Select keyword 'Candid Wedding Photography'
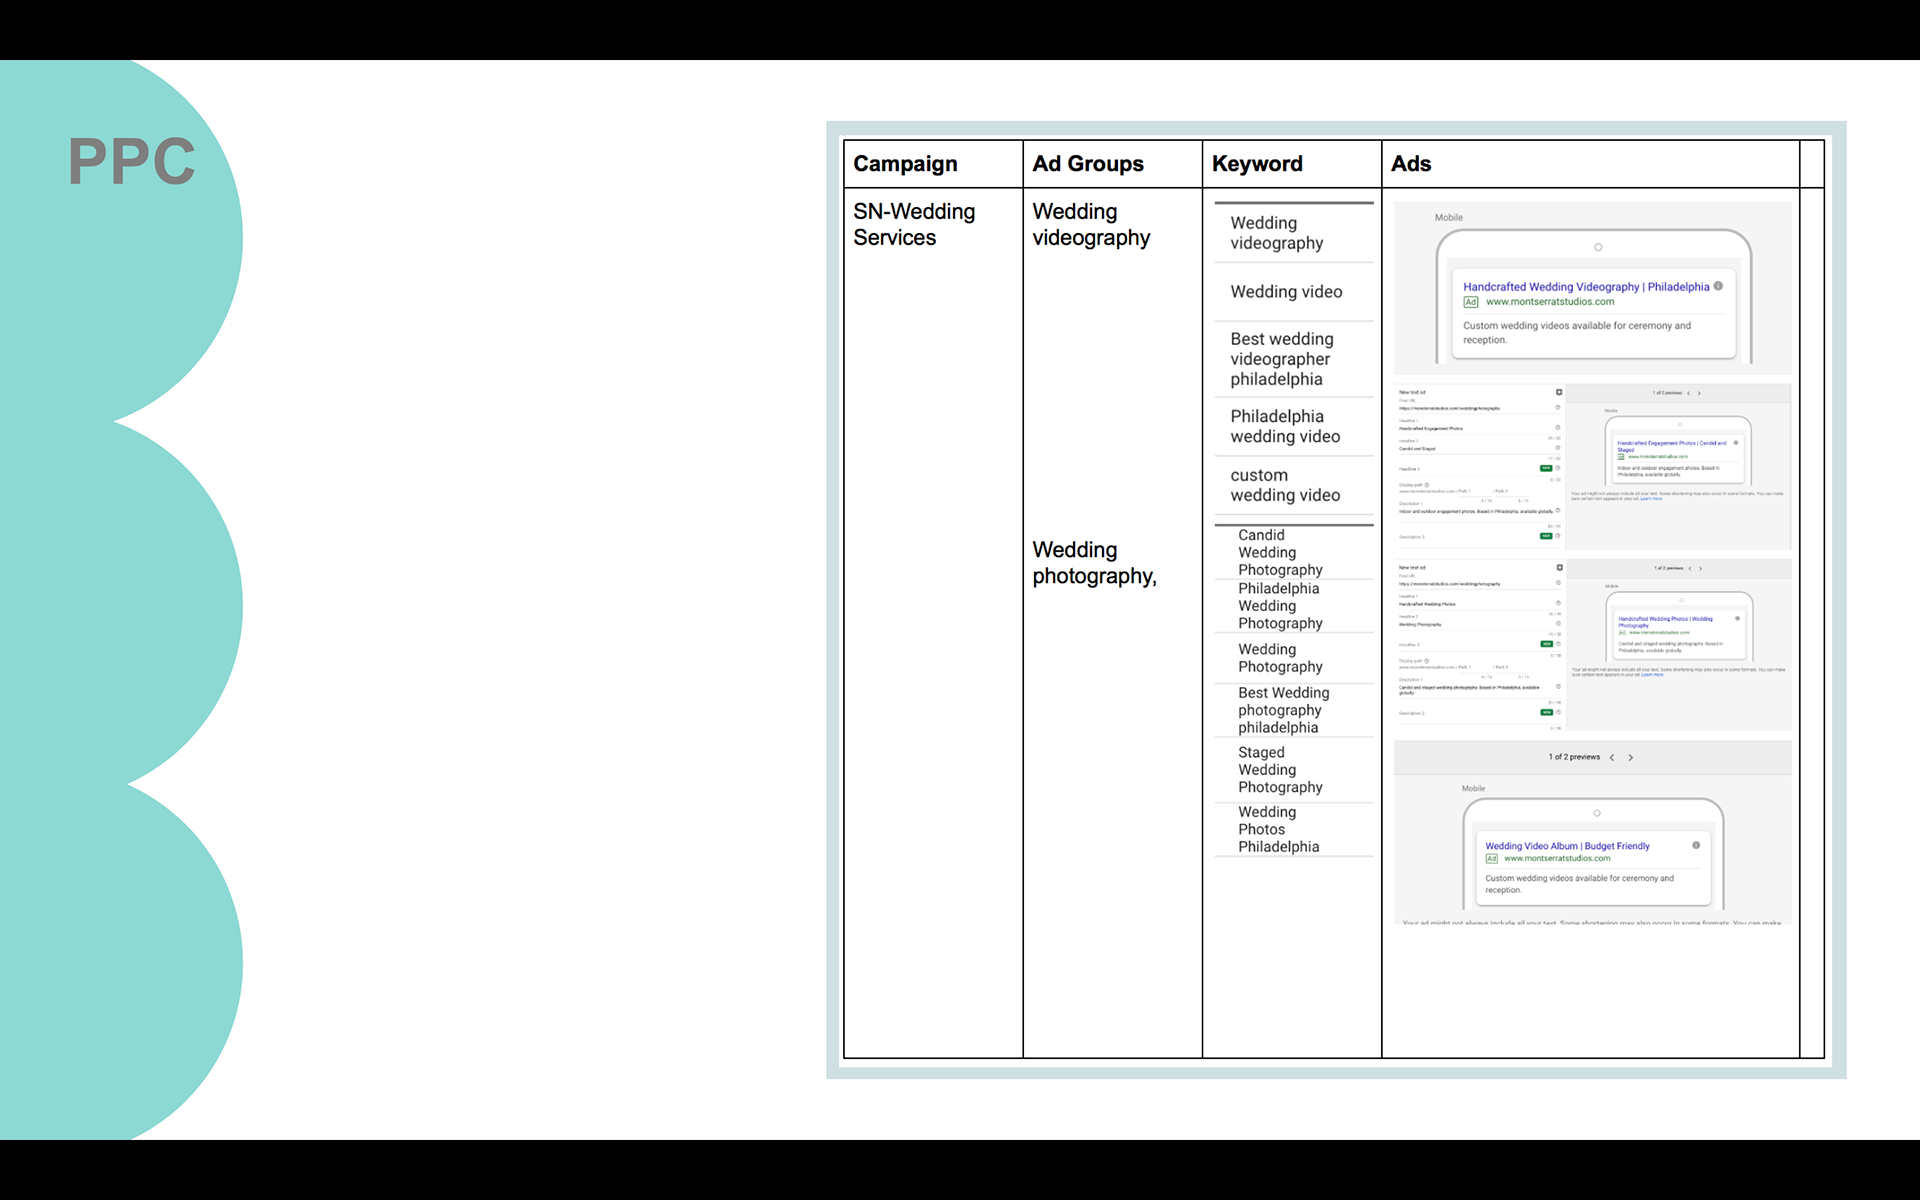1920x1200 pixels. click(x=1280, y=552)
